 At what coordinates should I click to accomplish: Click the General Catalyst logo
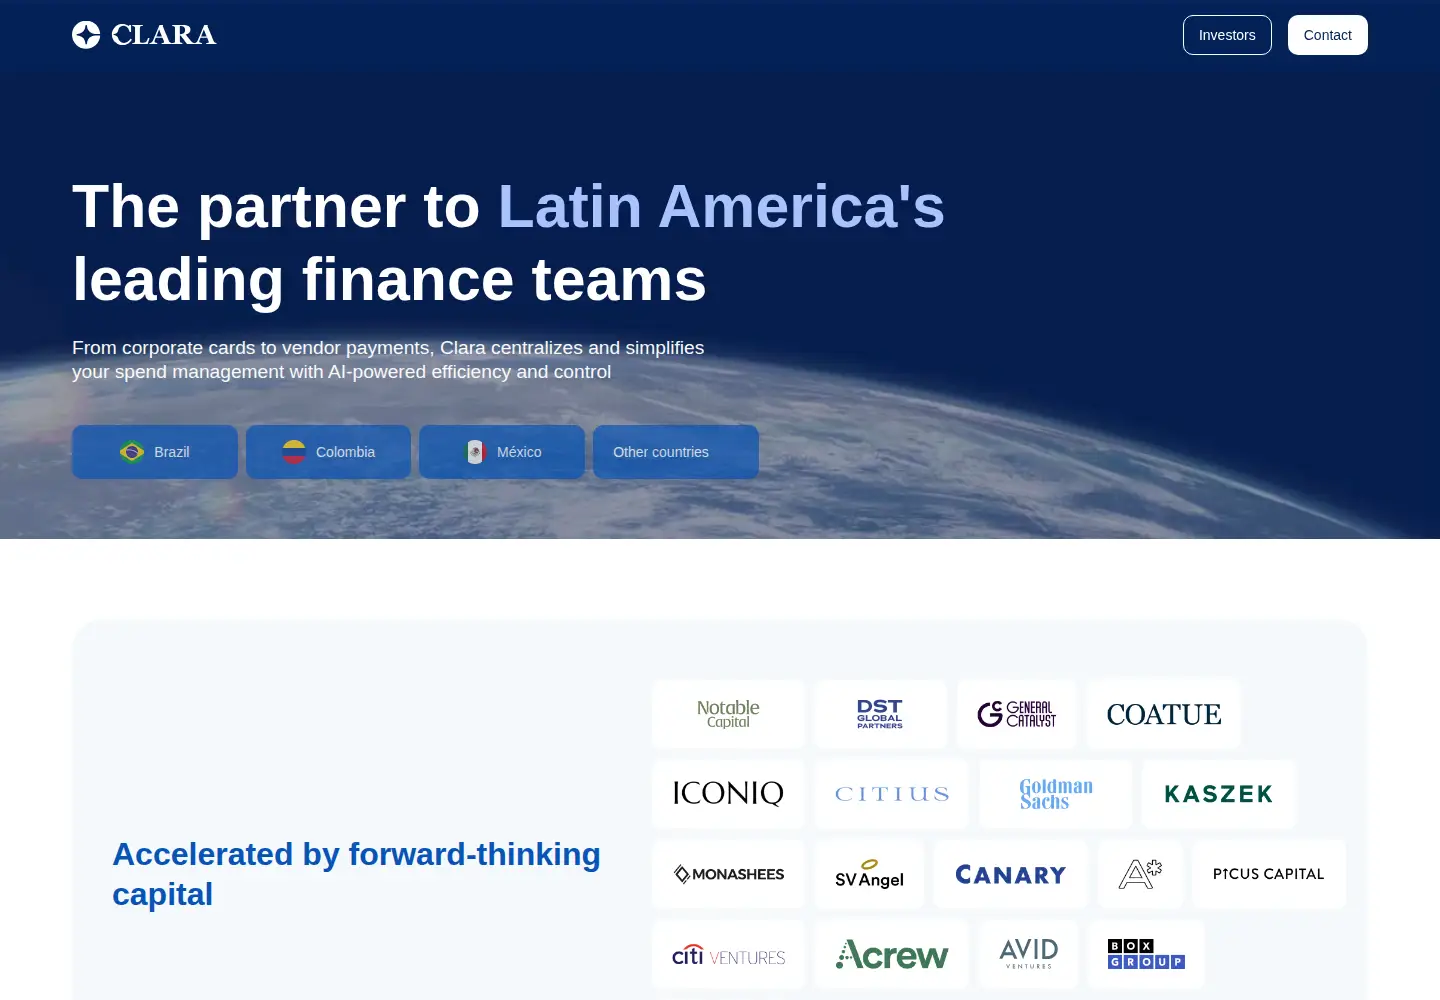(x=1016, y=714)
